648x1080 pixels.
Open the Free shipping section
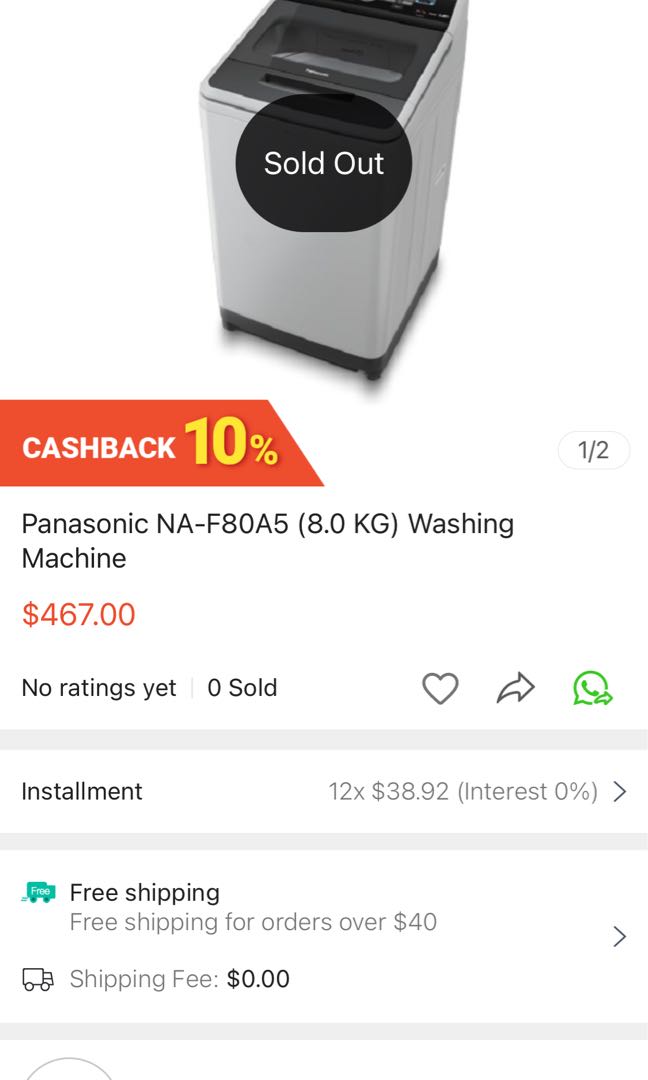(143, 892)
